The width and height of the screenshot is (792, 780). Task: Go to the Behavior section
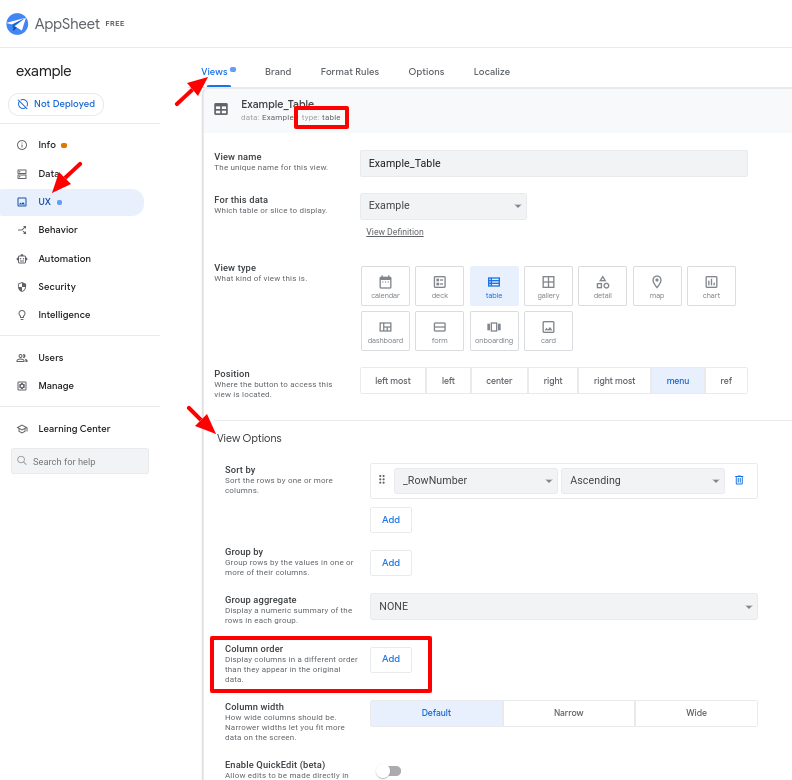58,230
